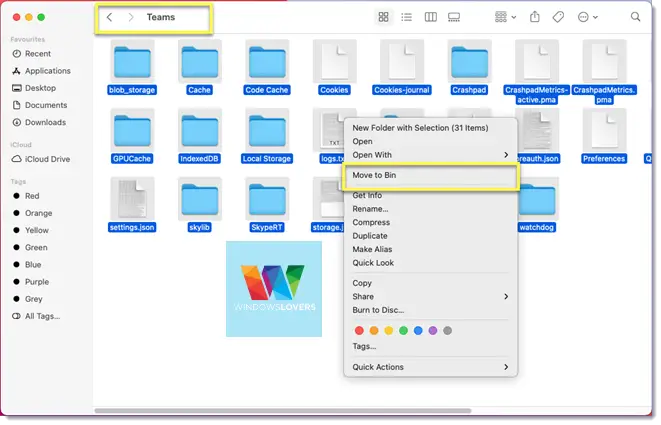The image size is (661, 425).
Task: Select the Cache folder icon
Action: pos(199,62)
